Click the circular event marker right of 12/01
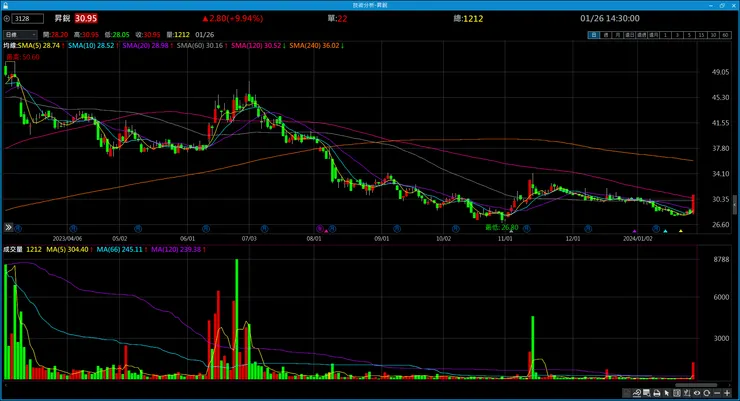Image resolution: width=740 pixels, height=401 pixels. click(588, 228)
